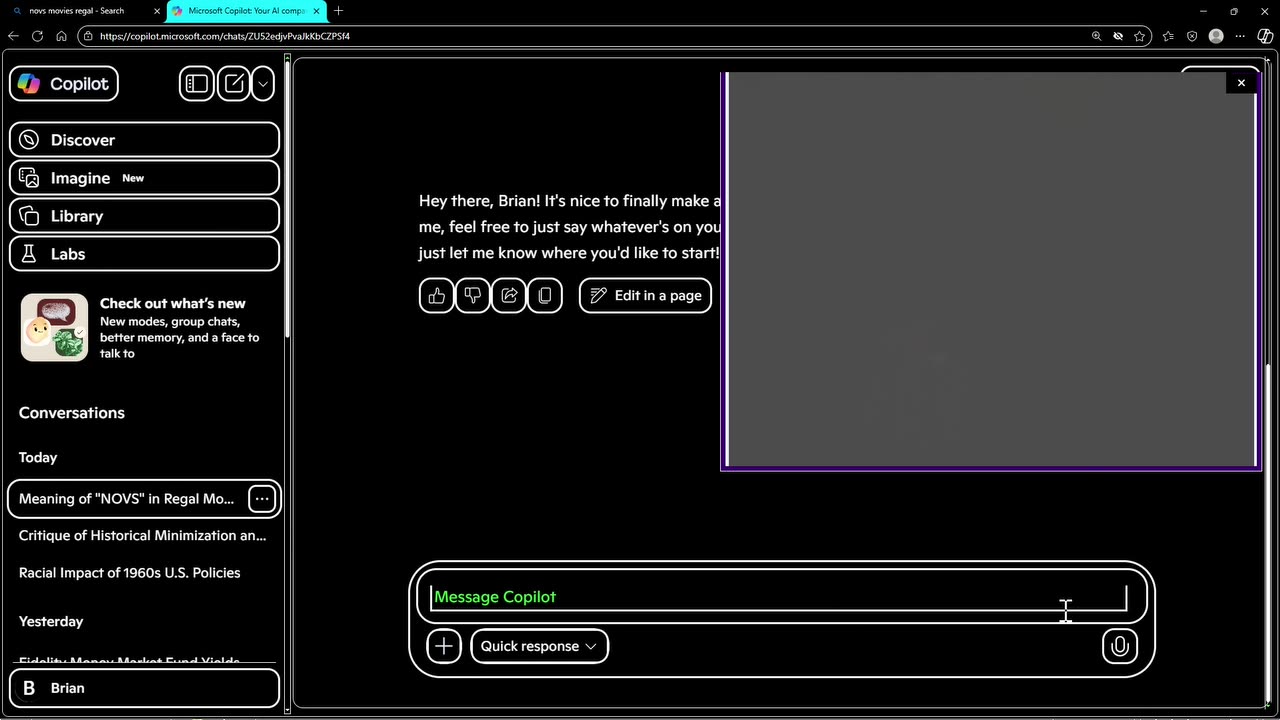Go to browser home page

pos(61,36)
